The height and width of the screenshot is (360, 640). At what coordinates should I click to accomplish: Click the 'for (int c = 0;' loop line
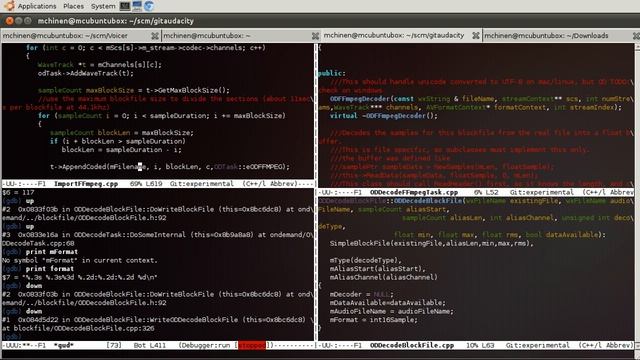[146, 48]
